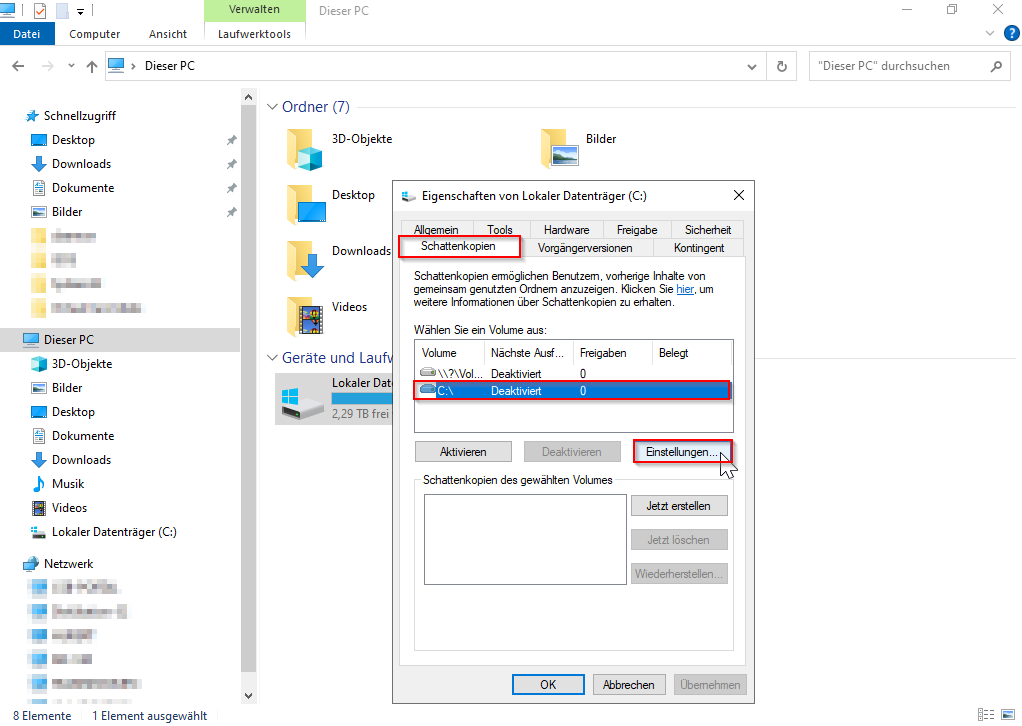Click the back arrow navigation icon
This screenshot has height=726, width=1022.
coord(18,66)
